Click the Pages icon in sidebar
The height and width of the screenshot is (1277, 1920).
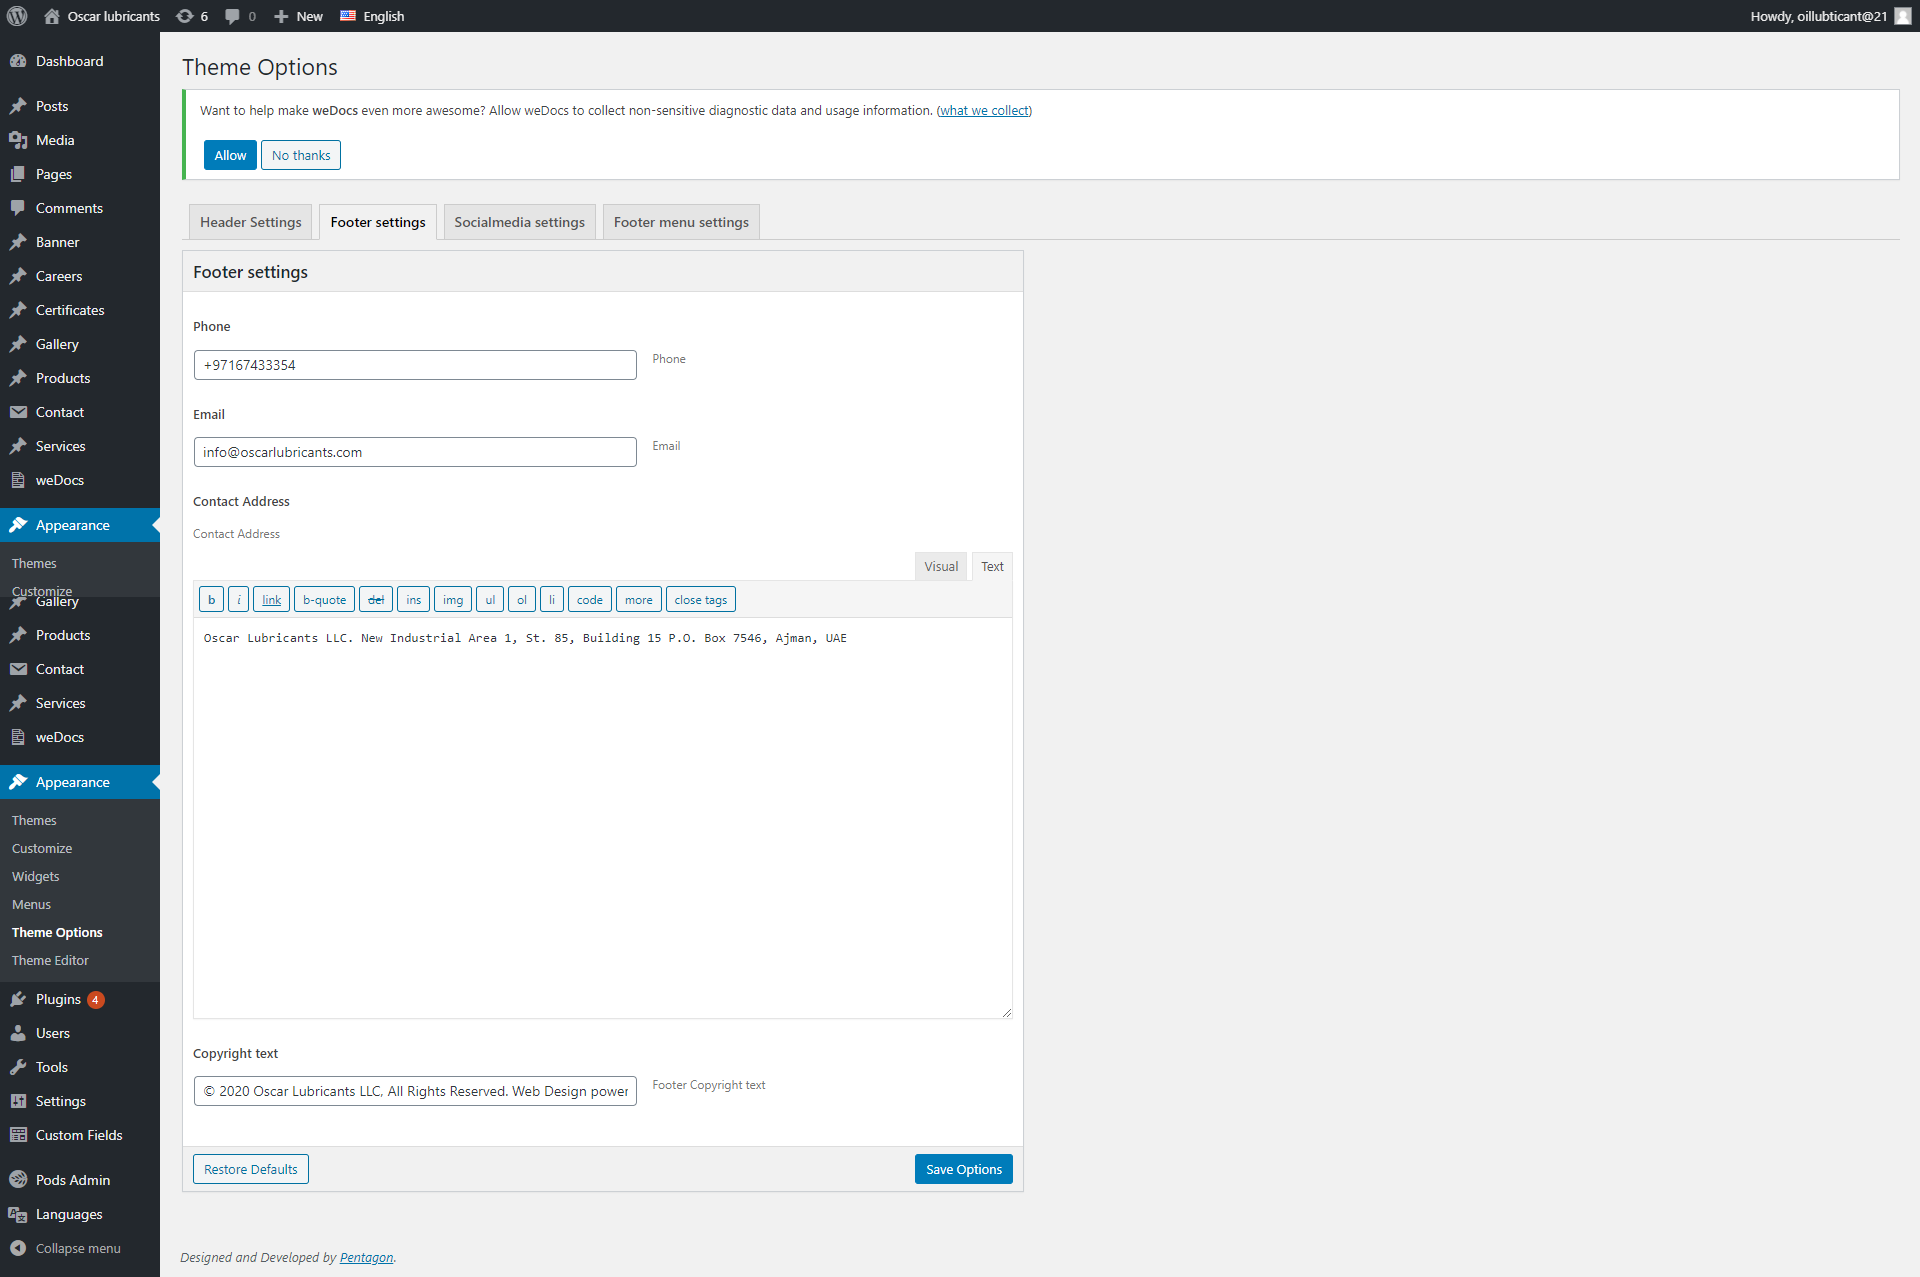coord(18,174)
